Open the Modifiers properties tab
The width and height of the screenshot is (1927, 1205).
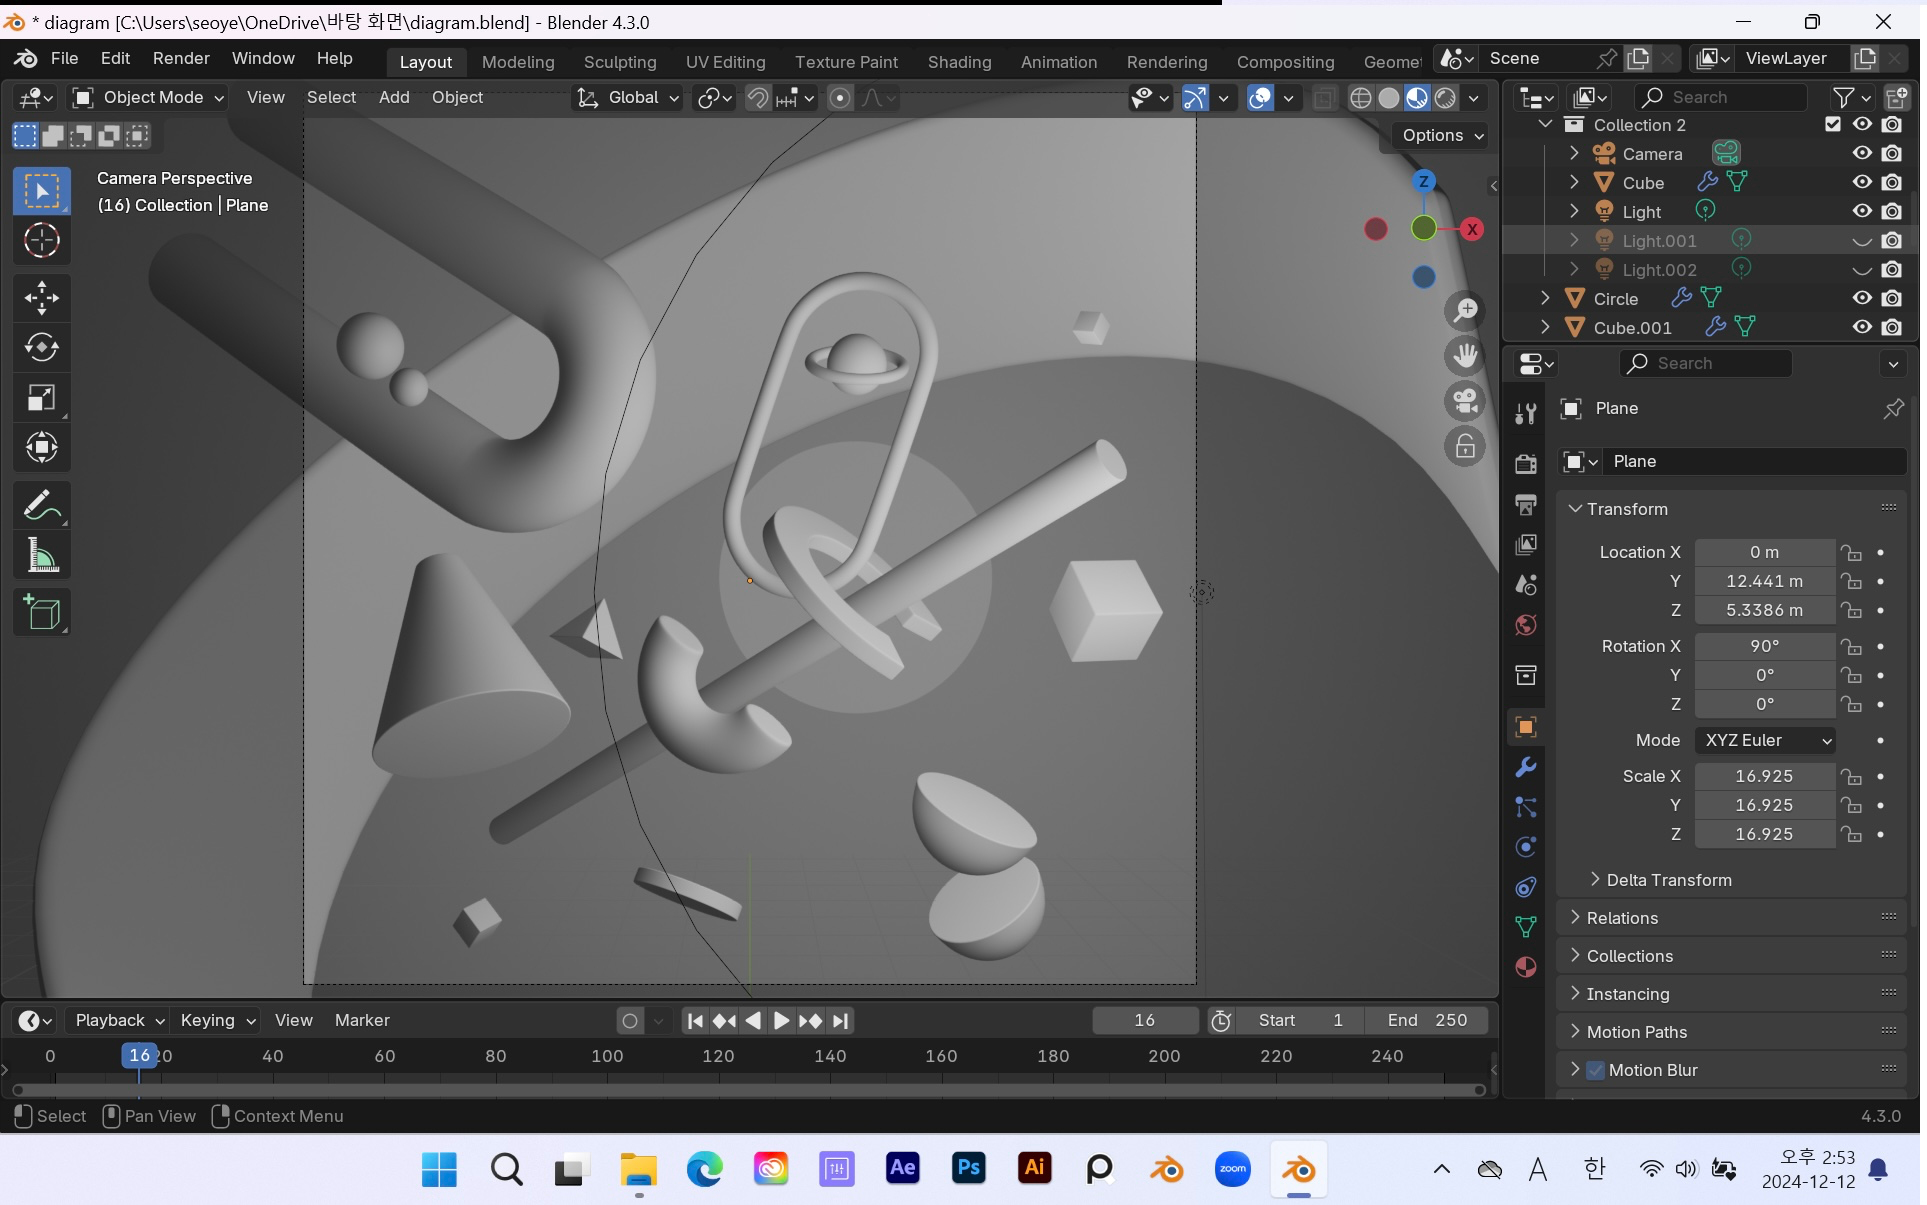click(1525, 767)
